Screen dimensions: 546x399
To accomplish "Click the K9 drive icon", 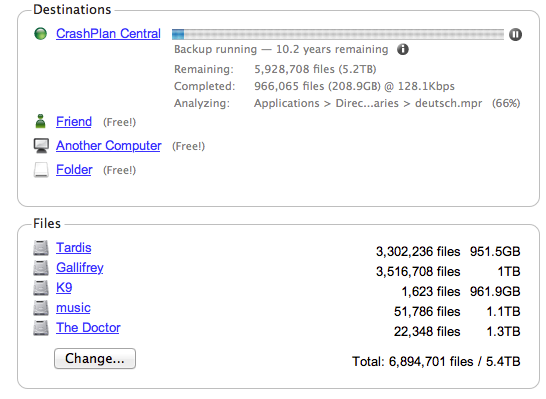I will pos(41,288).
